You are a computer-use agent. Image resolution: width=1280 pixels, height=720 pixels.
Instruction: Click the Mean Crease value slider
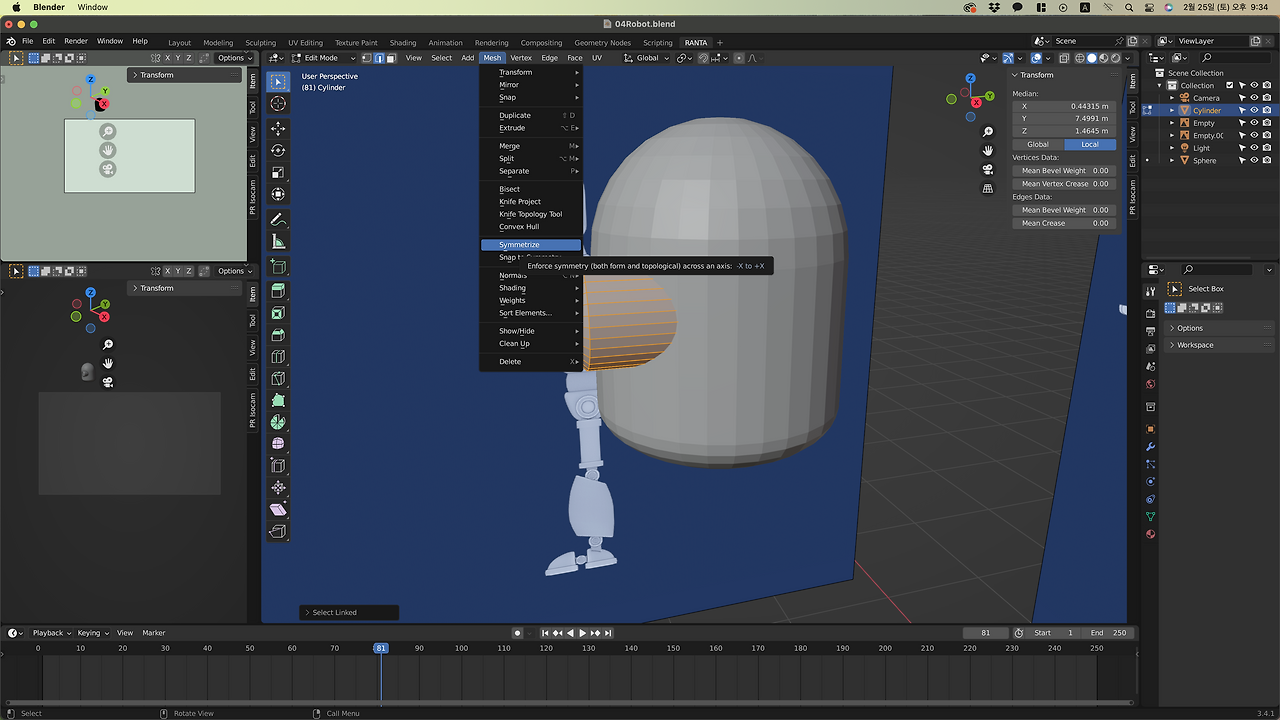[x=1063, y=223]
